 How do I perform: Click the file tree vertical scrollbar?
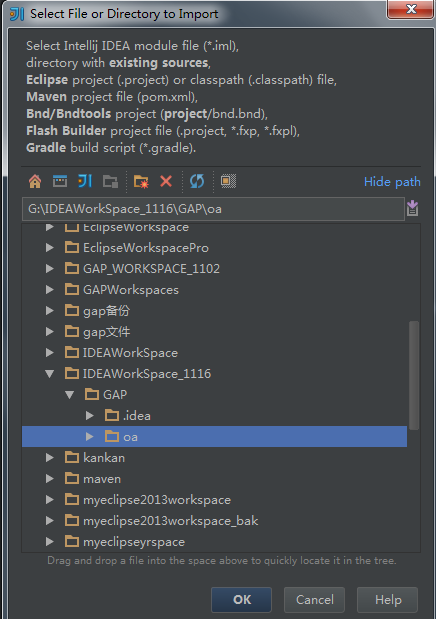pos(413,375)
